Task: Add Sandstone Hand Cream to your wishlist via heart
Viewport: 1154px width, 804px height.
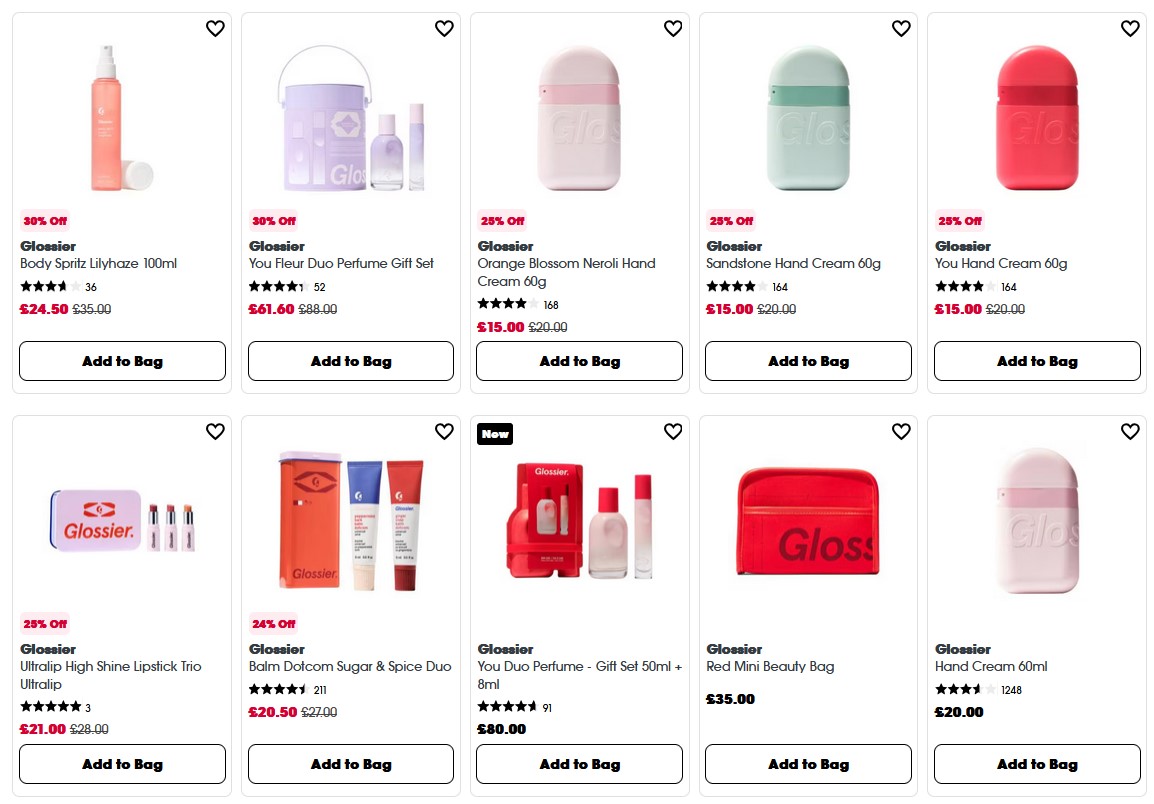Action: 901,29
